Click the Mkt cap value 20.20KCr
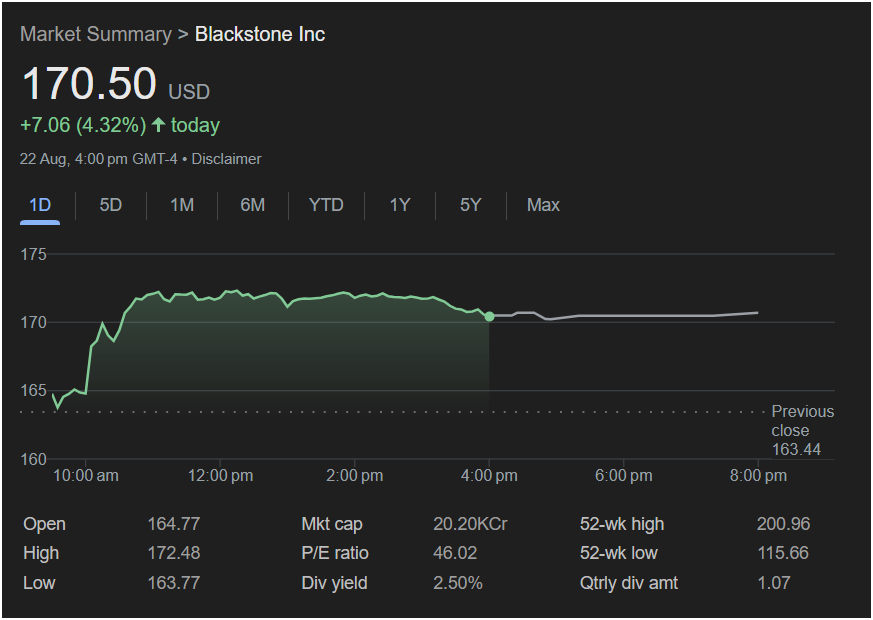This screenshot has height=620, width=873. tap(468, 524)
